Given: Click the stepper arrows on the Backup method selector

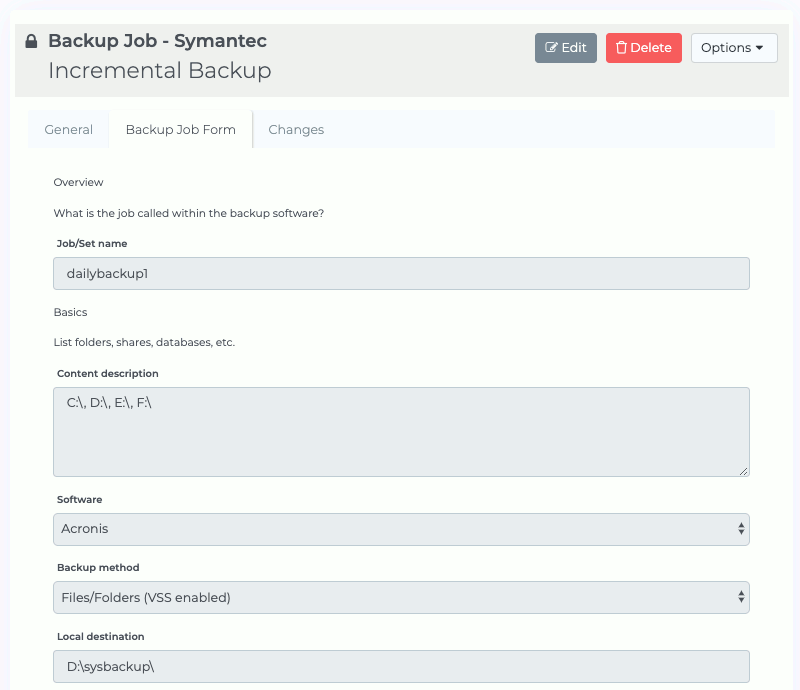Looking at the screenshot, I should coord(742,597).
